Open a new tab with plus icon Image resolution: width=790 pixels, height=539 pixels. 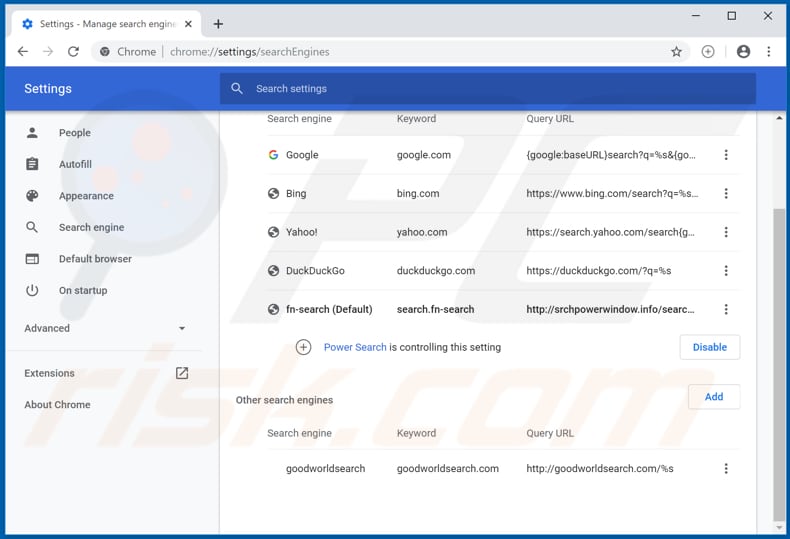click(x=218, y=24)
